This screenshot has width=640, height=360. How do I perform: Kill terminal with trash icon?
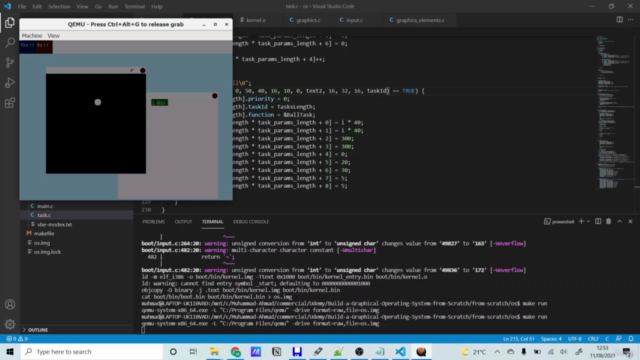click(609, 221)
